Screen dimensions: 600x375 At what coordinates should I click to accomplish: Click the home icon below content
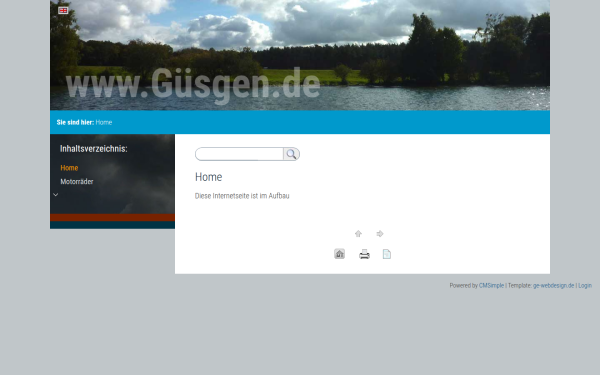click(x=339, y=254)
